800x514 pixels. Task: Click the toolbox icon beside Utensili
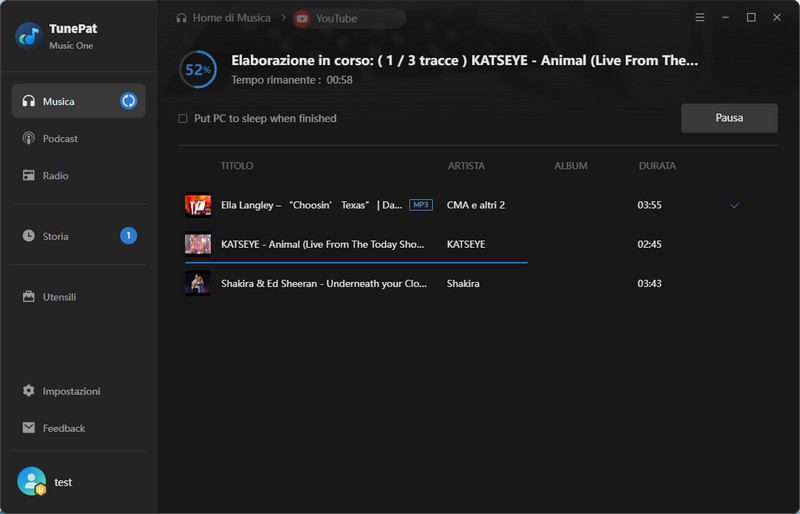[29, 297]
